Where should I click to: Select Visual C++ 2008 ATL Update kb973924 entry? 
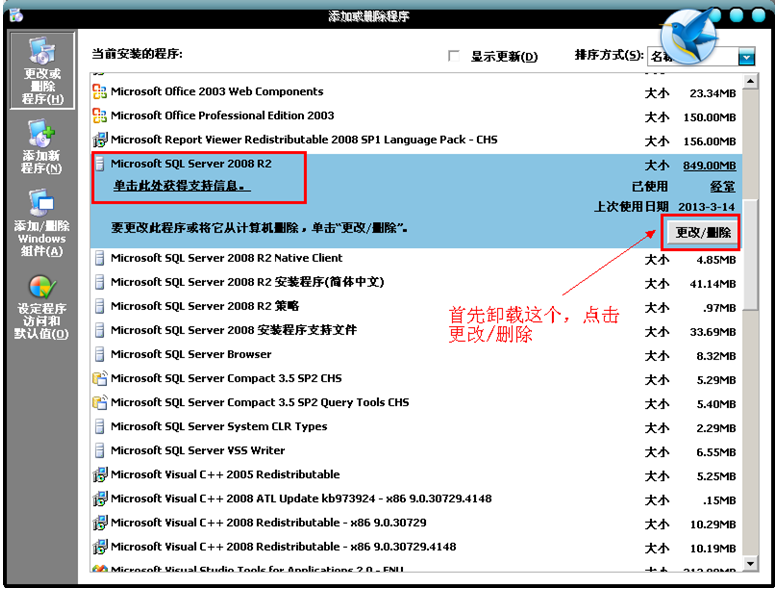pyautogui.click(x=414, y=499)
